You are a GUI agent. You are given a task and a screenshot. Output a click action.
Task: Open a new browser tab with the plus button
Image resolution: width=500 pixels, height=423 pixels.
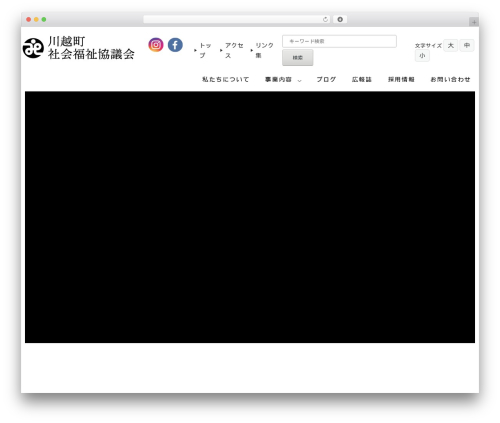[x=474, y=22]
